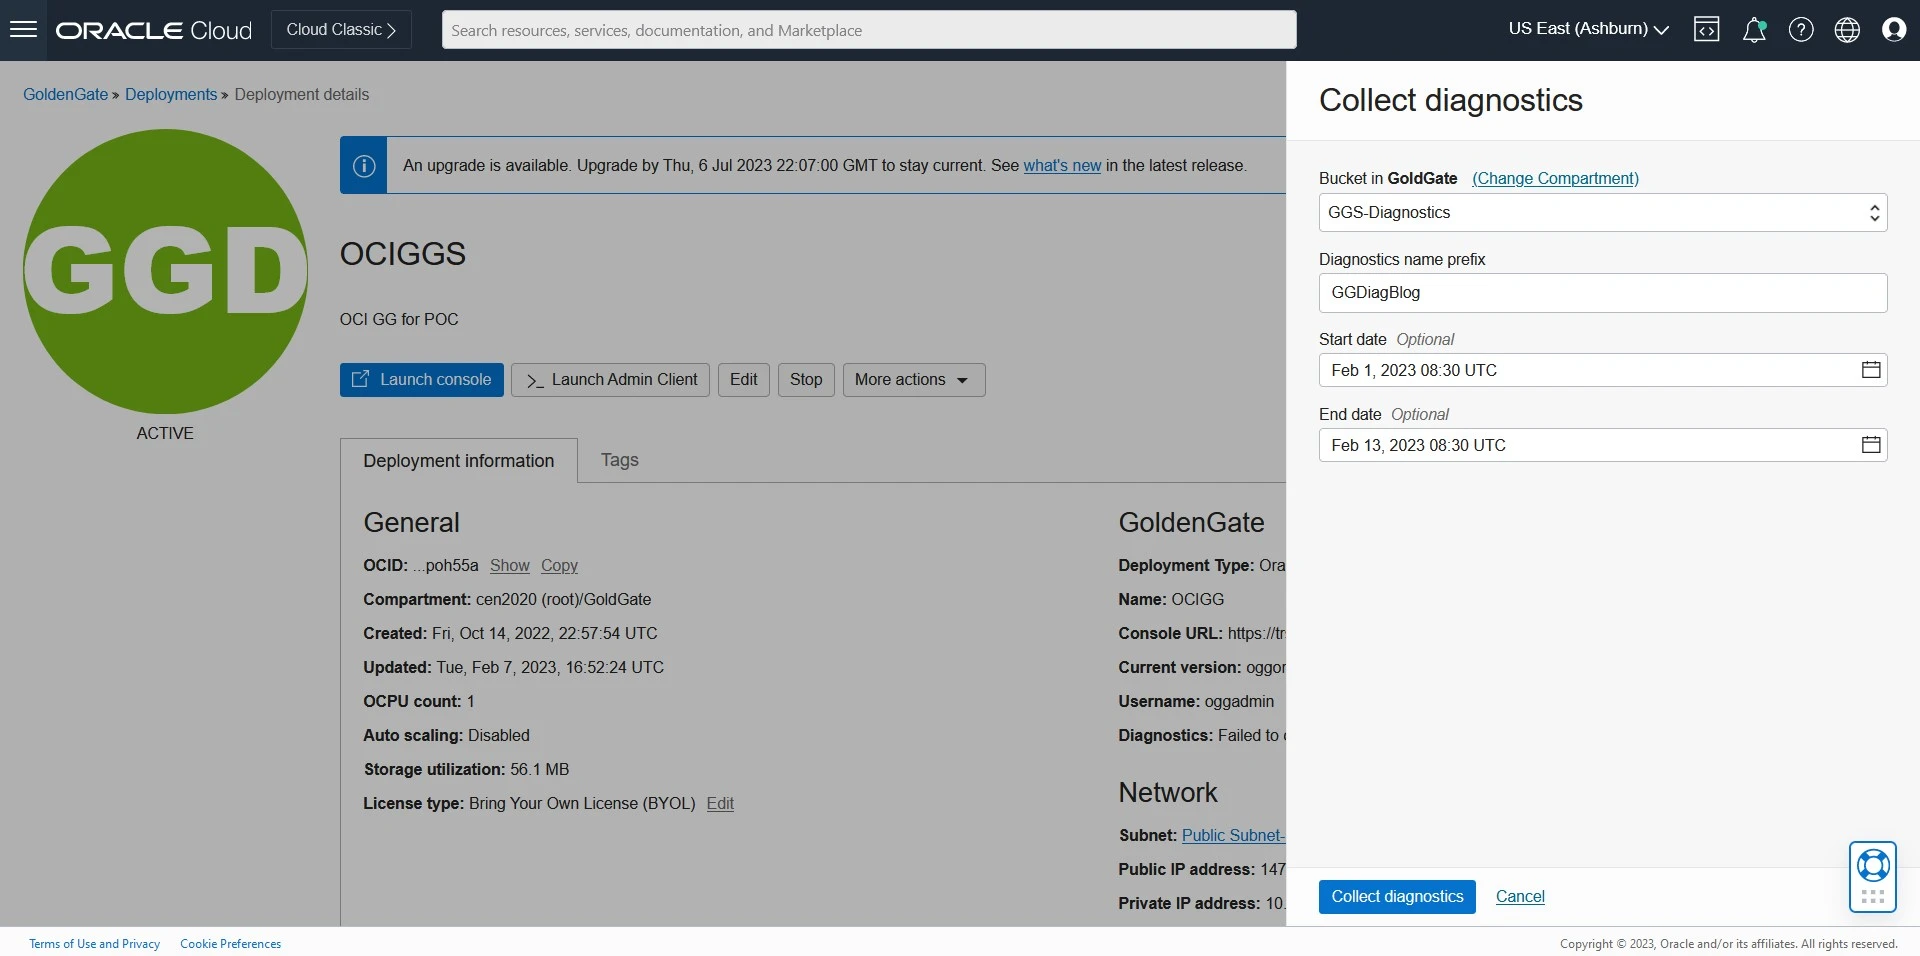Navigate to Deployments via breadcrumb
1920x956 pixels.
tap(170, 94)
